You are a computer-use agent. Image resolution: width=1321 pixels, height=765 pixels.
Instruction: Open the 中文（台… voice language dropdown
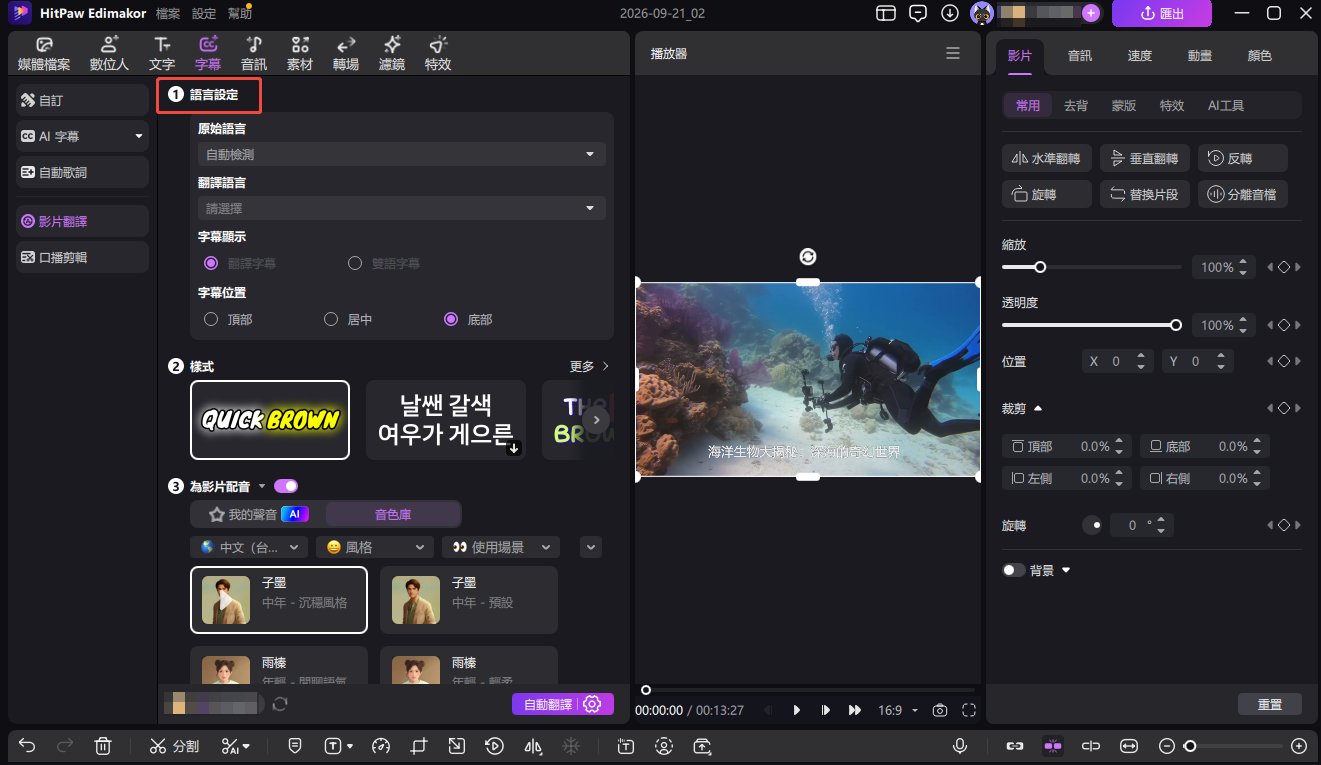coord(249,547)
